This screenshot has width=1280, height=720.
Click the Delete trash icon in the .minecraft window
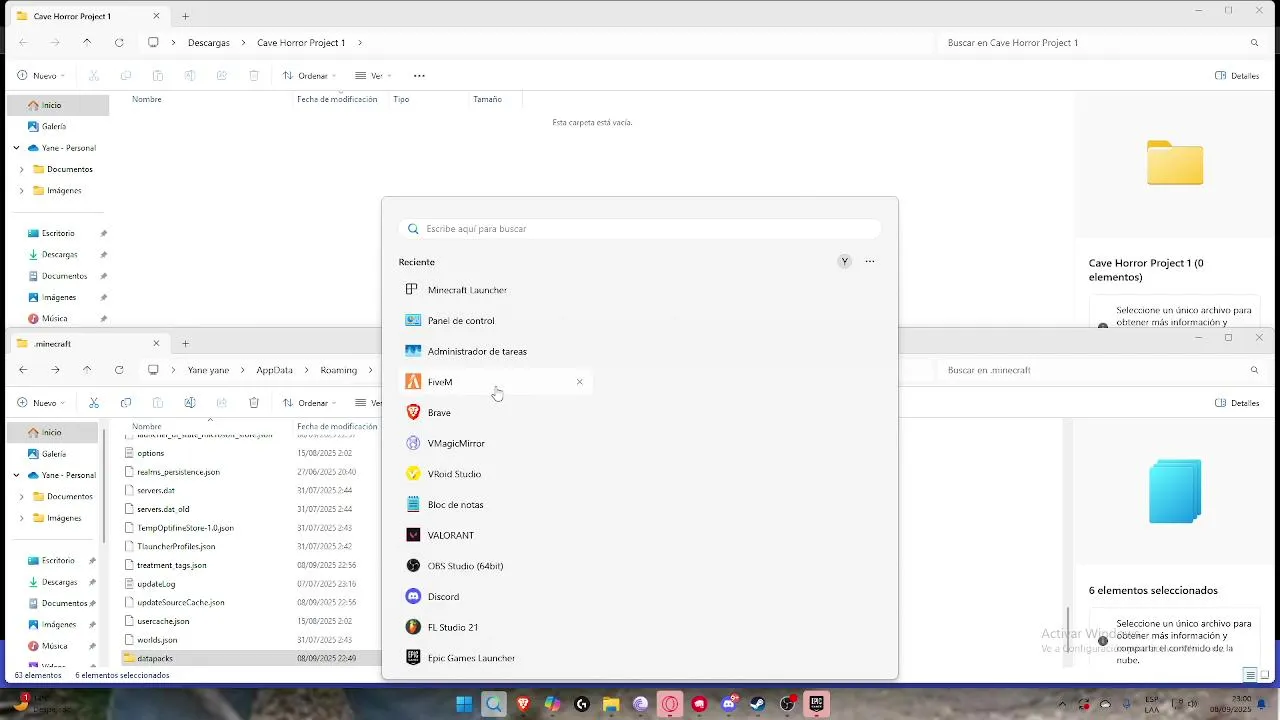[254, 403]
